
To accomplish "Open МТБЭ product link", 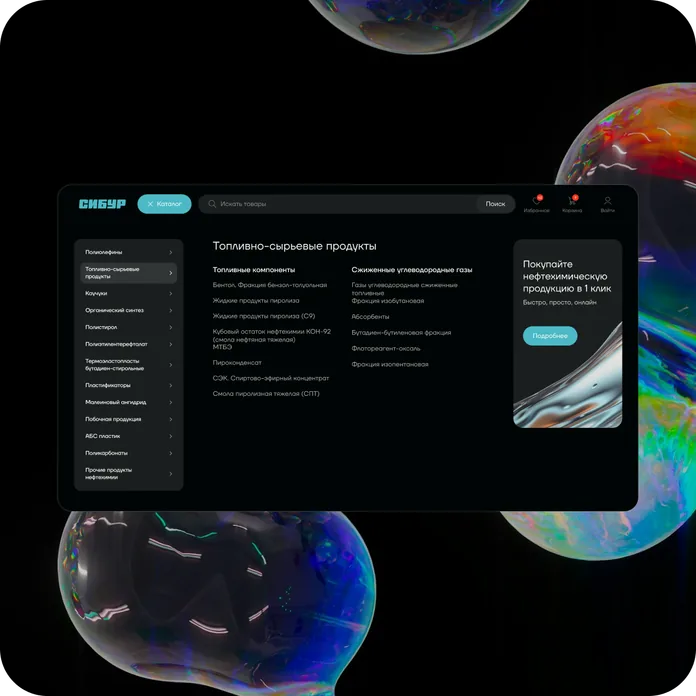I will coord(222,347).
